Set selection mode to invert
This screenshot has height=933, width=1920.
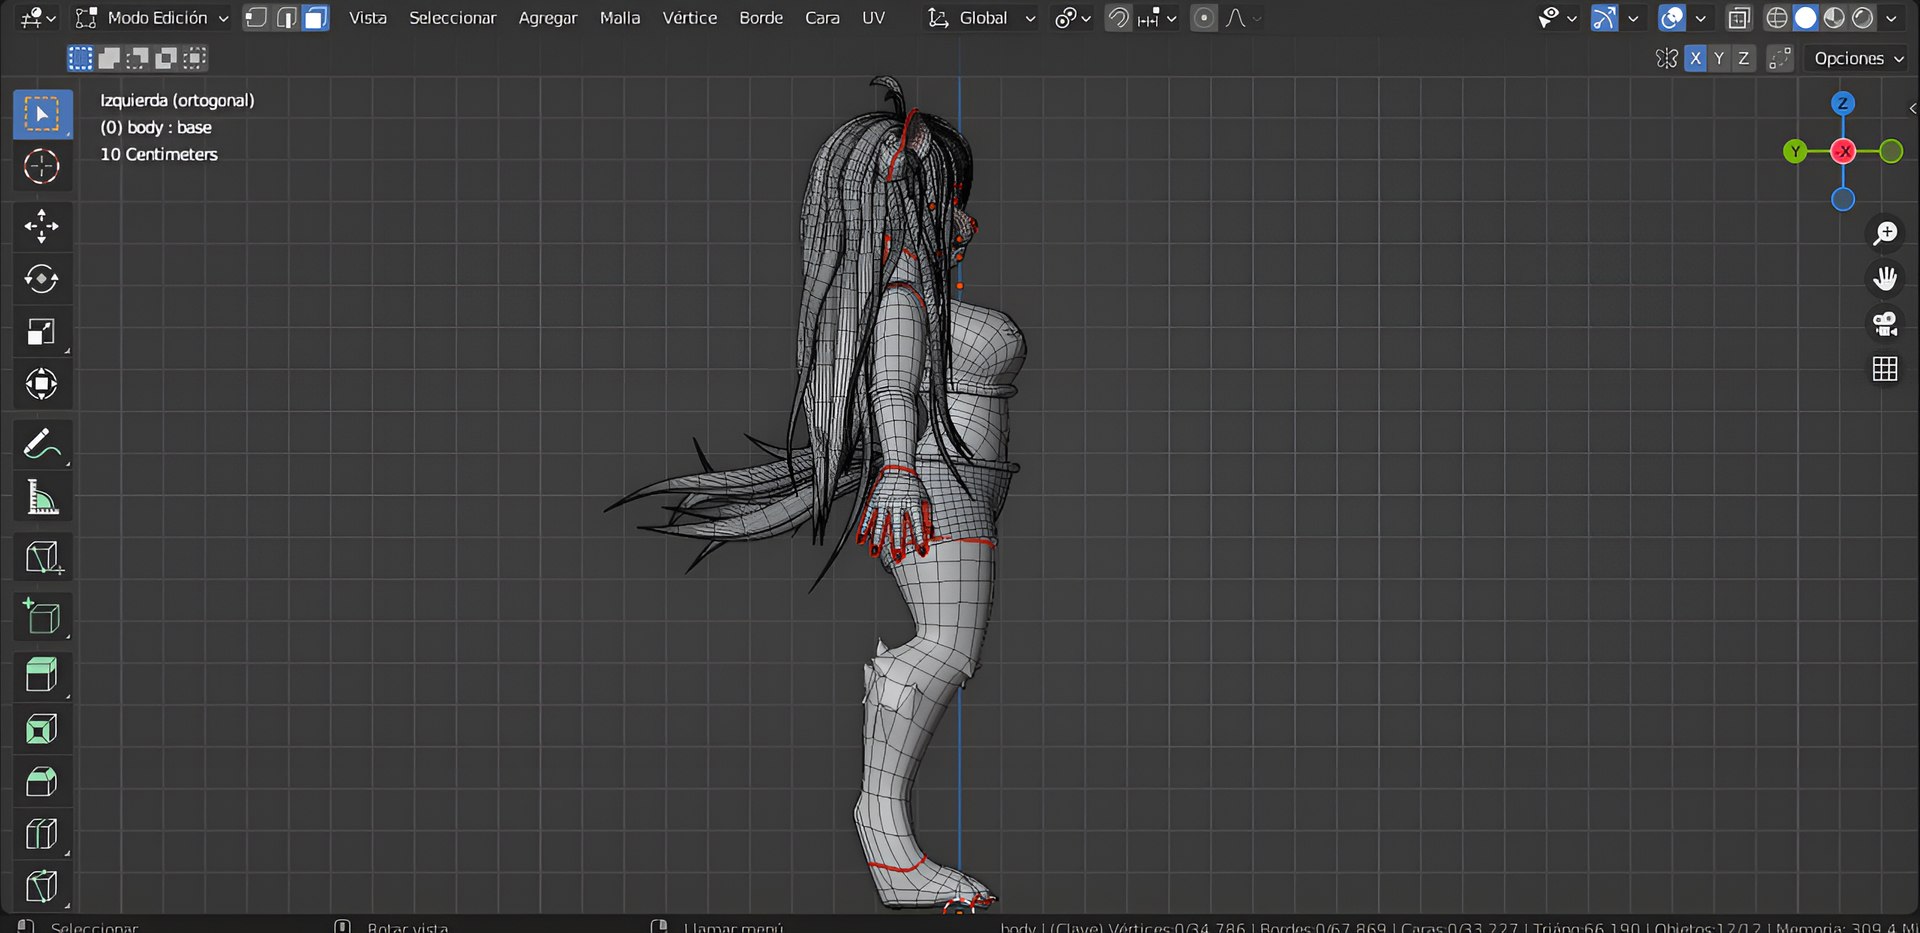(166, 58)
